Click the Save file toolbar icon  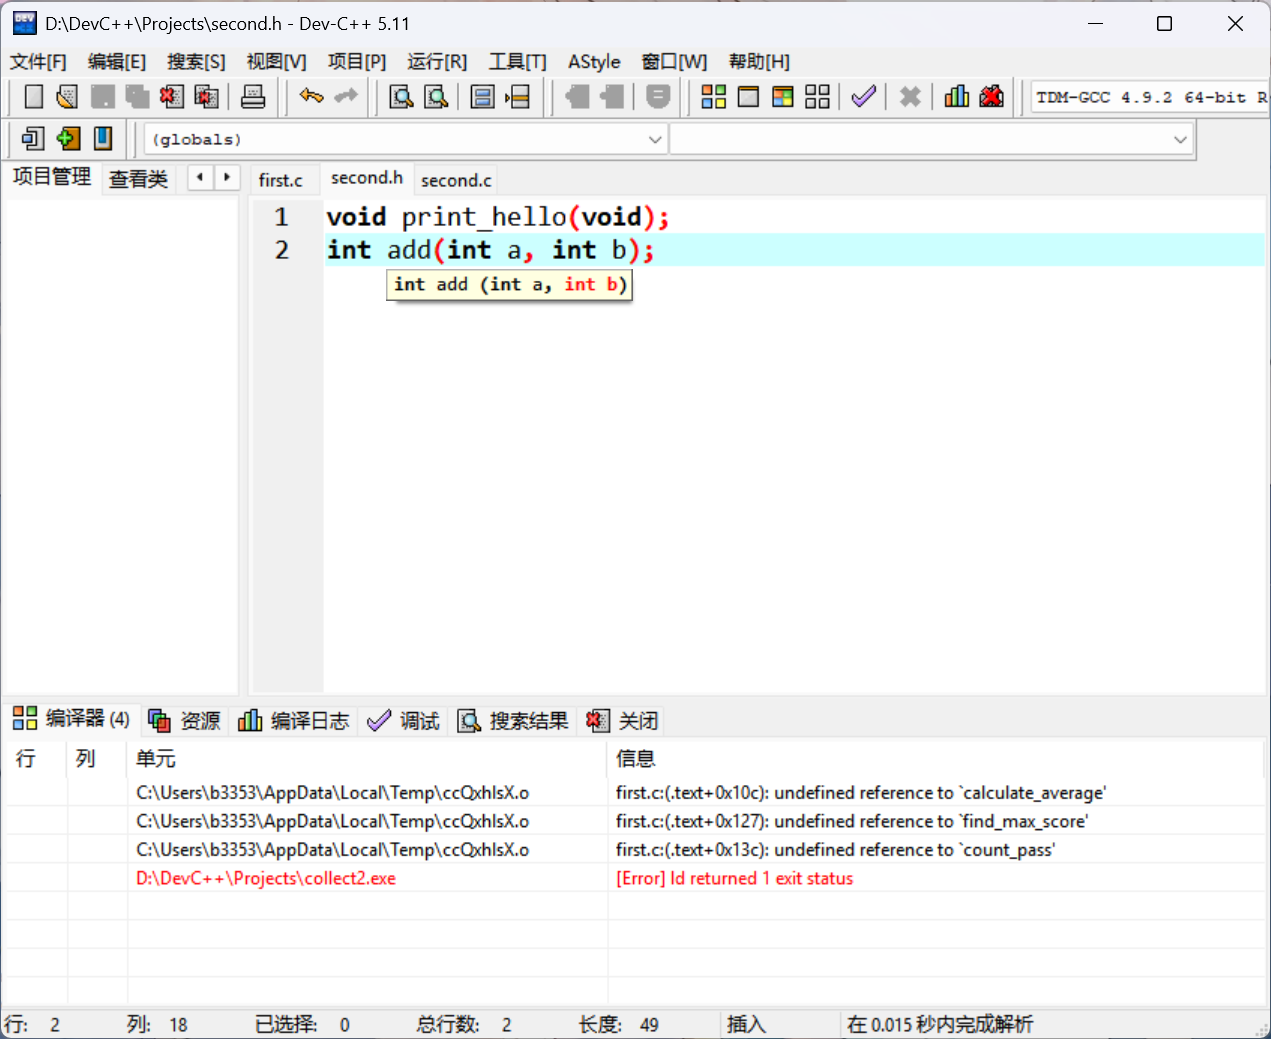click(x=102, y=97)
